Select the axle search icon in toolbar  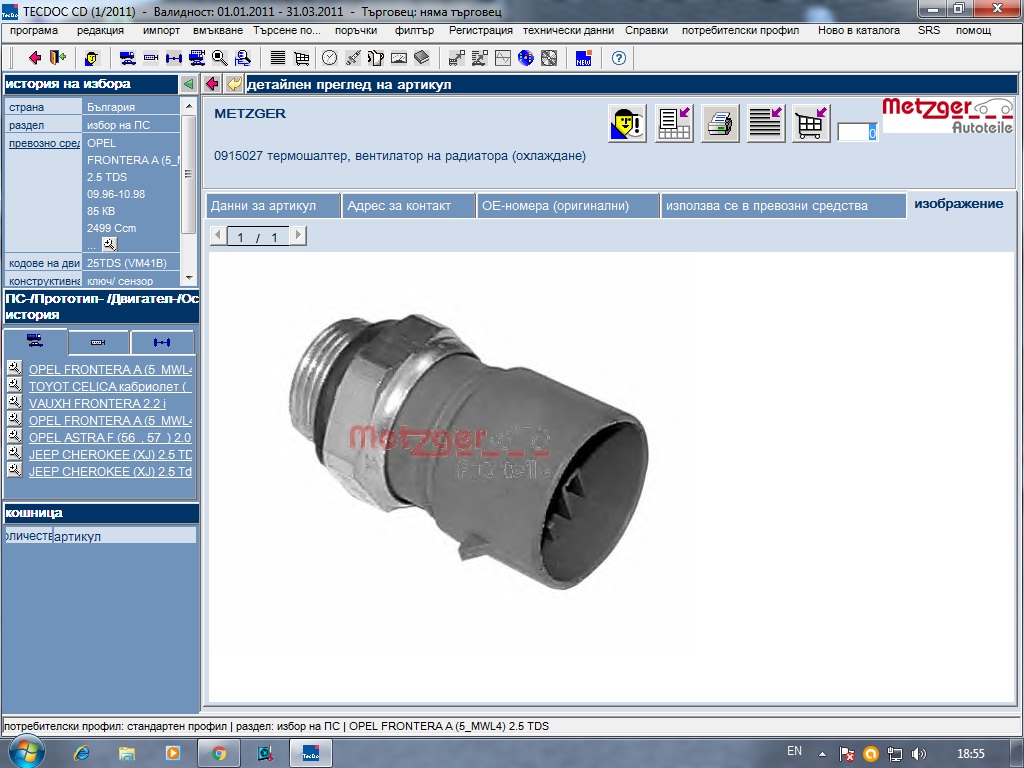click(174, 58)
